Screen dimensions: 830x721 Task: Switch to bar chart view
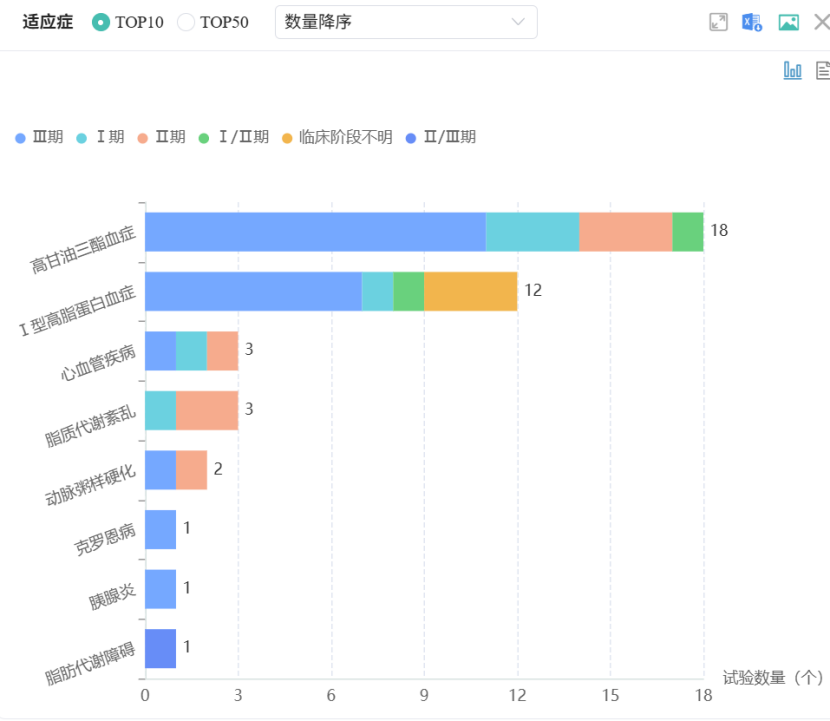coord(792,70)
